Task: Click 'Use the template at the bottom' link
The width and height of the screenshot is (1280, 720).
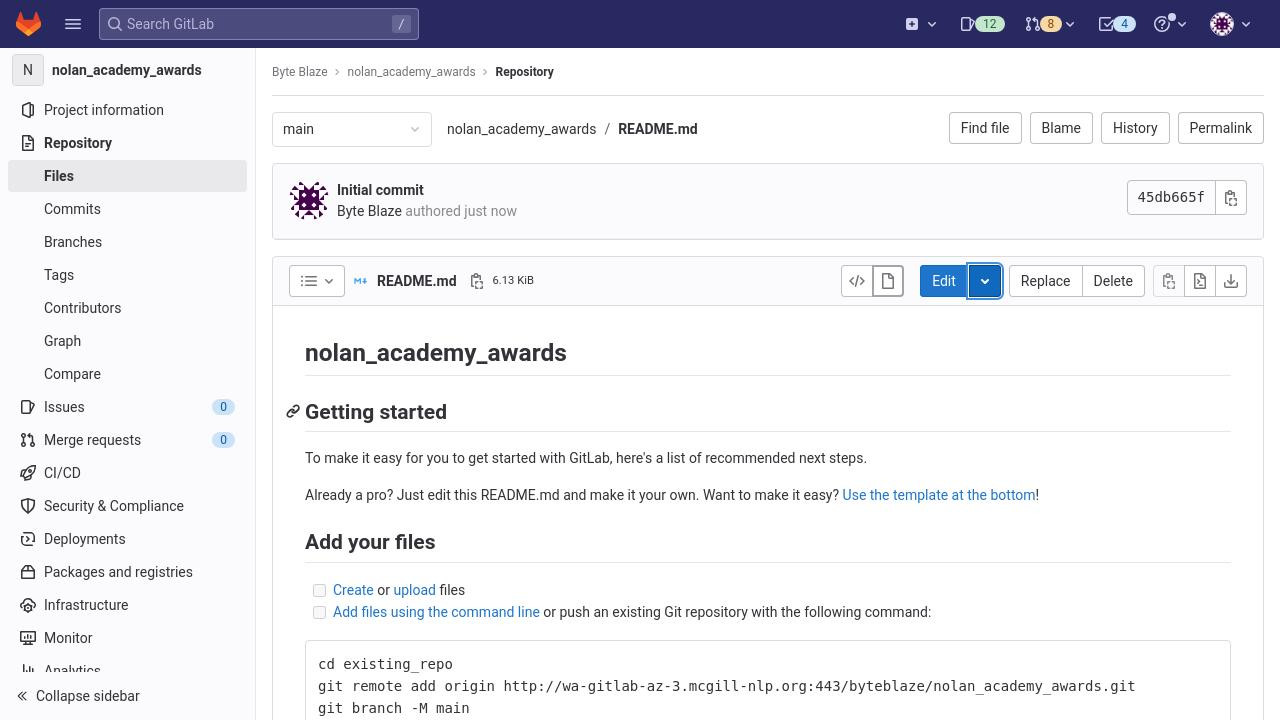Action: (x=939, y=495)
